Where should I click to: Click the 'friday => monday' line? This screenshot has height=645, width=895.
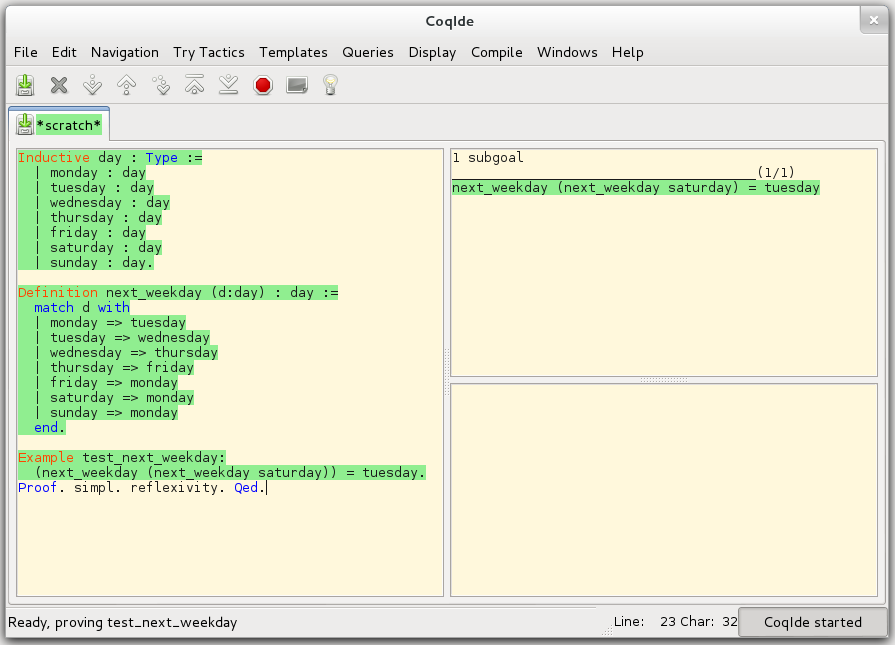tap(114, 382)
